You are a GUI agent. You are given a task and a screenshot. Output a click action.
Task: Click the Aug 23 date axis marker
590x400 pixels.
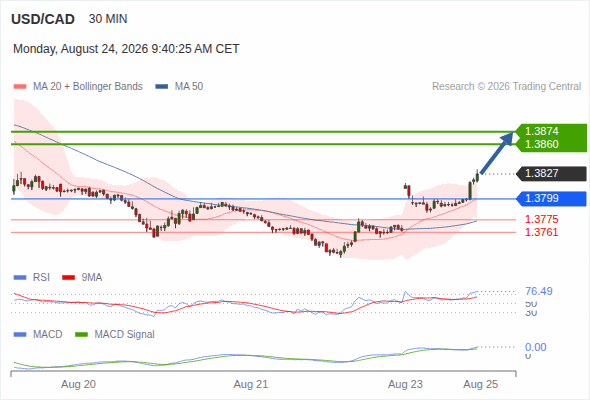click(405, 384)
